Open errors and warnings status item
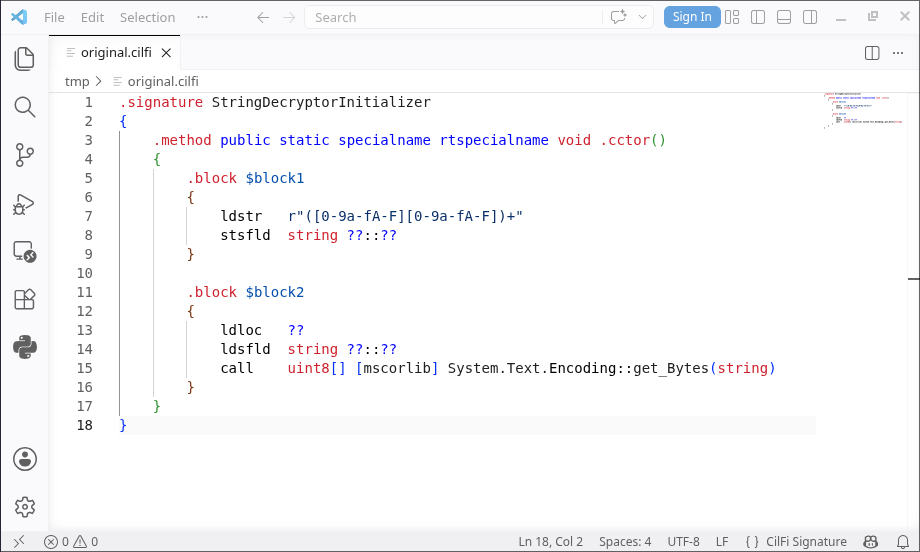The width and height of the screenshot is (920, 552). pos(71,541)
